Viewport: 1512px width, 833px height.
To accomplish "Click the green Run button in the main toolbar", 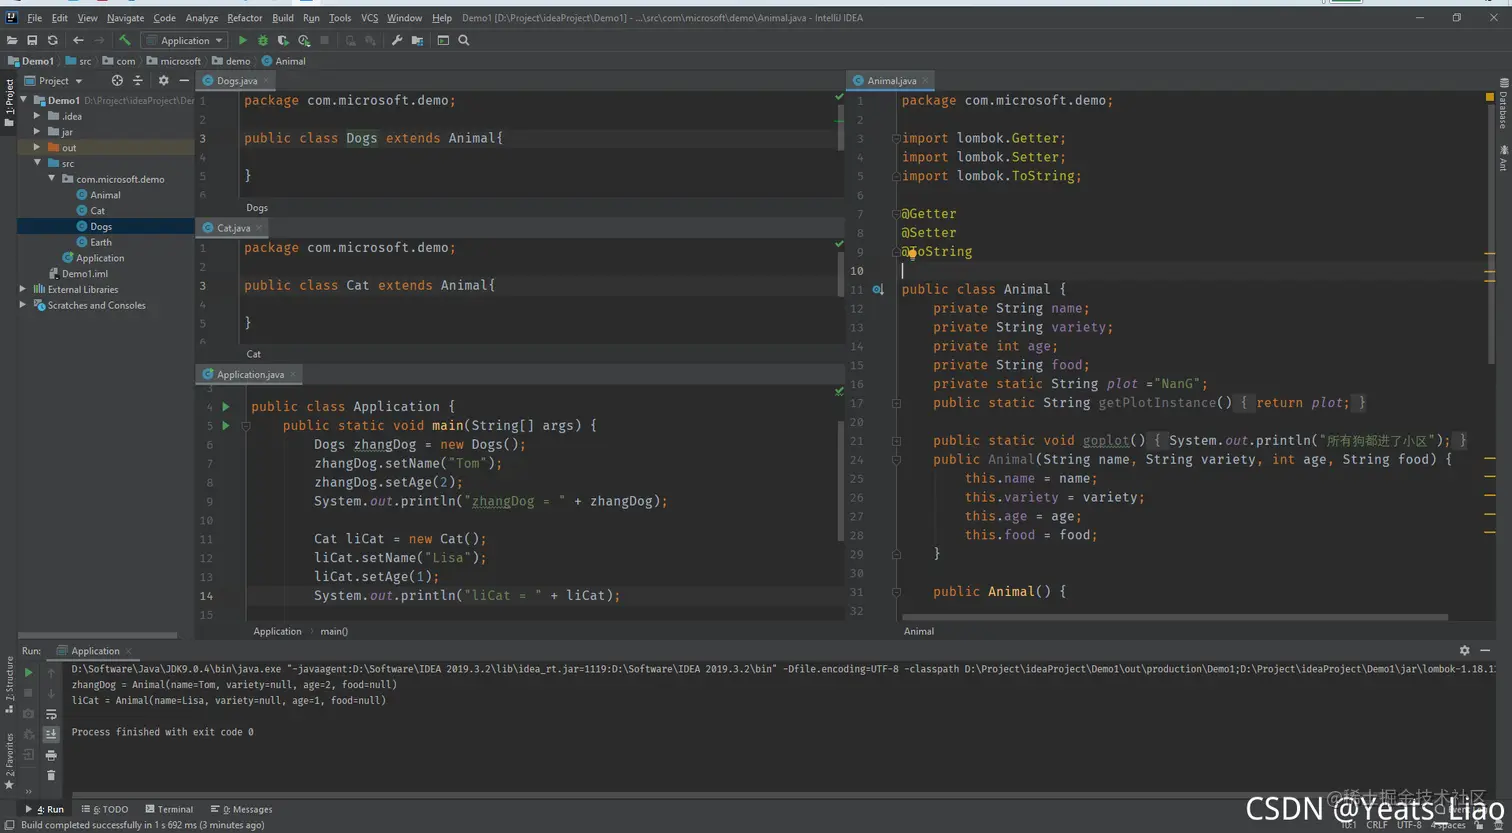I will [242, 41].
